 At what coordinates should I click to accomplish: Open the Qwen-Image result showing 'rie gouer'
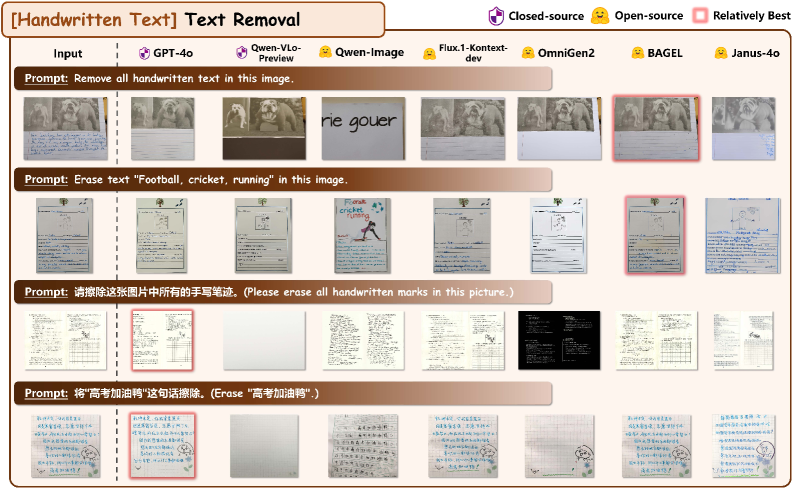pos(363,129)
